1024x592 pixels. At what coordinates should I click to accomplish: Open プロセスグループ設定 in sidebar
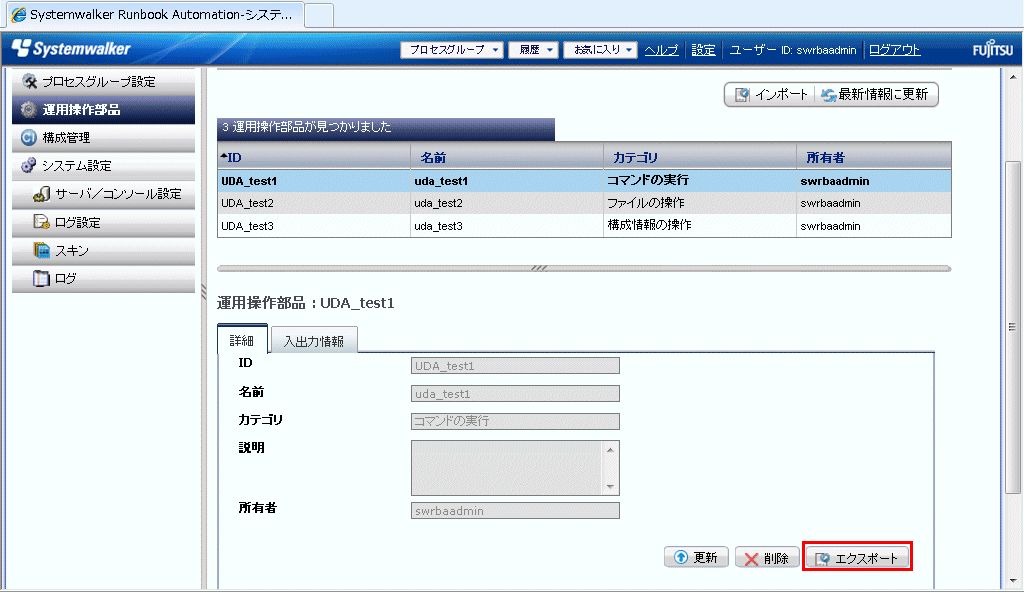pos(103,82)
